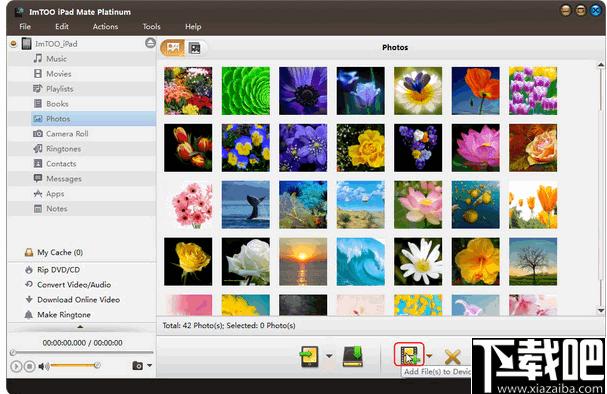Click the iPad device icon

coord(26,44)
